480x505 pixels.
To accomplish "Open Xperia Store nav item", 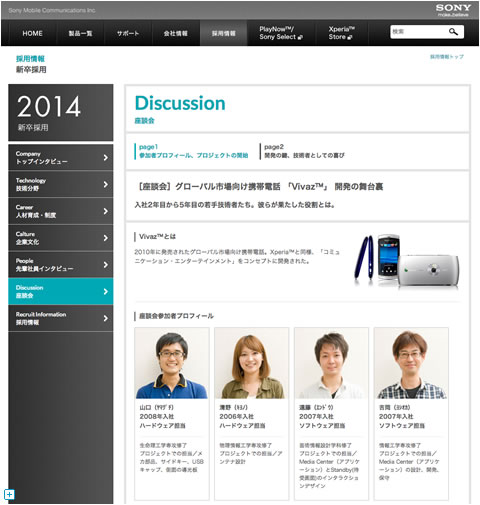I will pyautogui.click(x=341, y=33).
